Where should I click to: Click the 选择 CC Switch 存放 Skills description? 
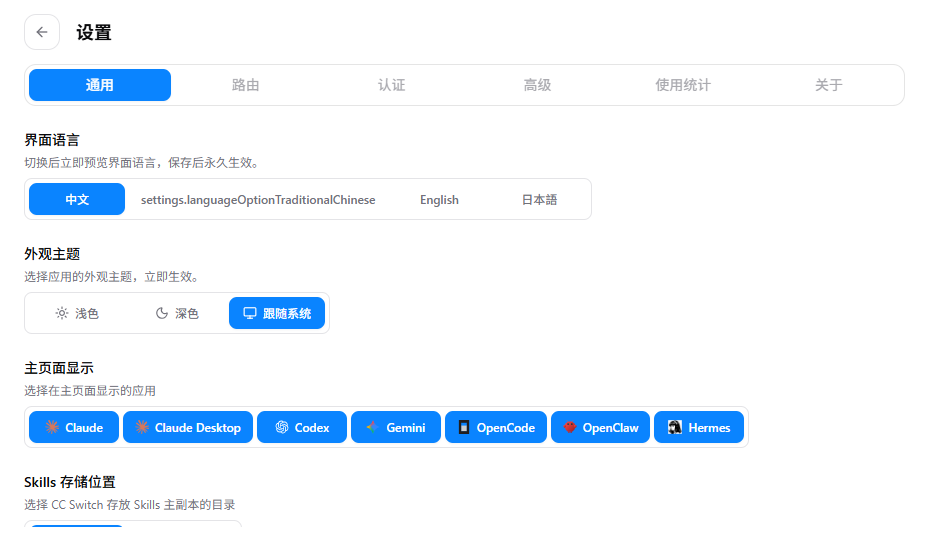(130, 504)
